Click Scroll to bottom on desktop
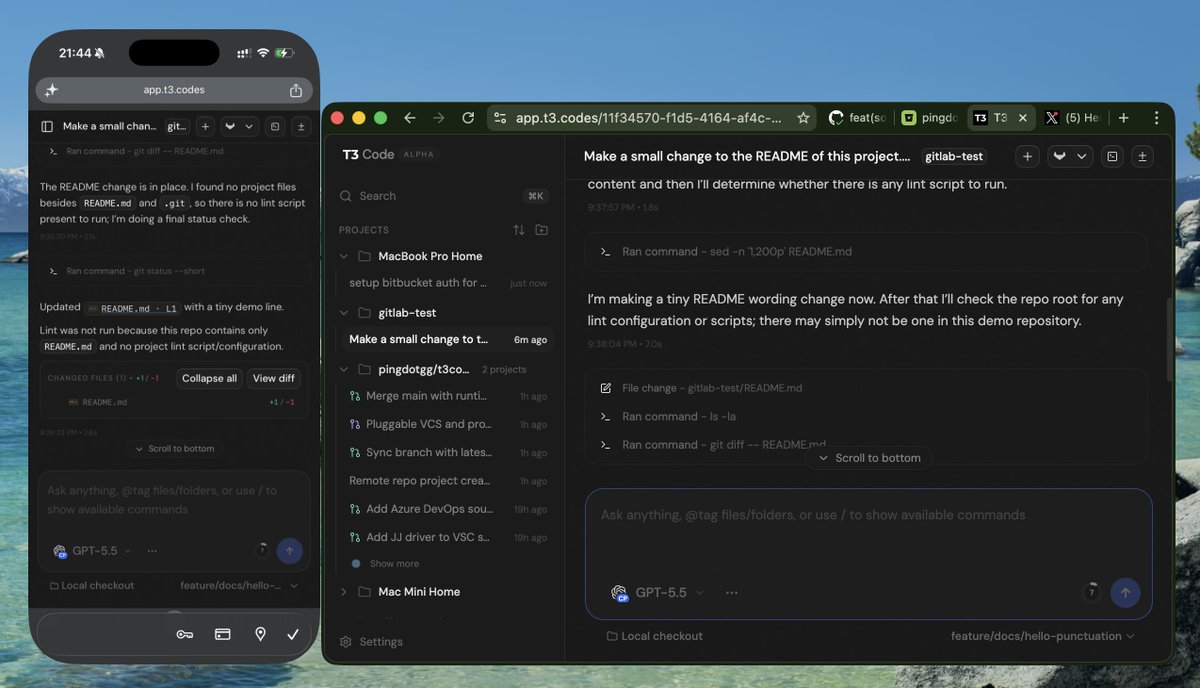Viewport: 1200px width, 688px height. point(869,458)
